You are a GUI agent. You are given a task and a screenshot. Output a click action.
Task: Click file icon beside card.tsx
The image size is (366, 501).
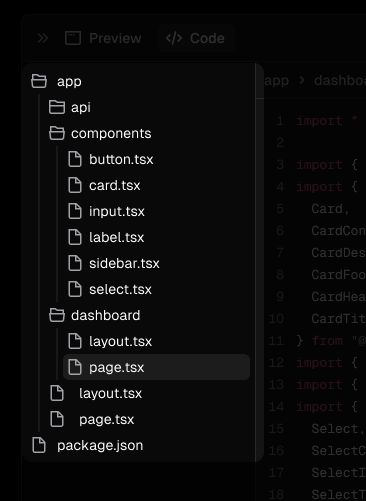coord(75,185)
